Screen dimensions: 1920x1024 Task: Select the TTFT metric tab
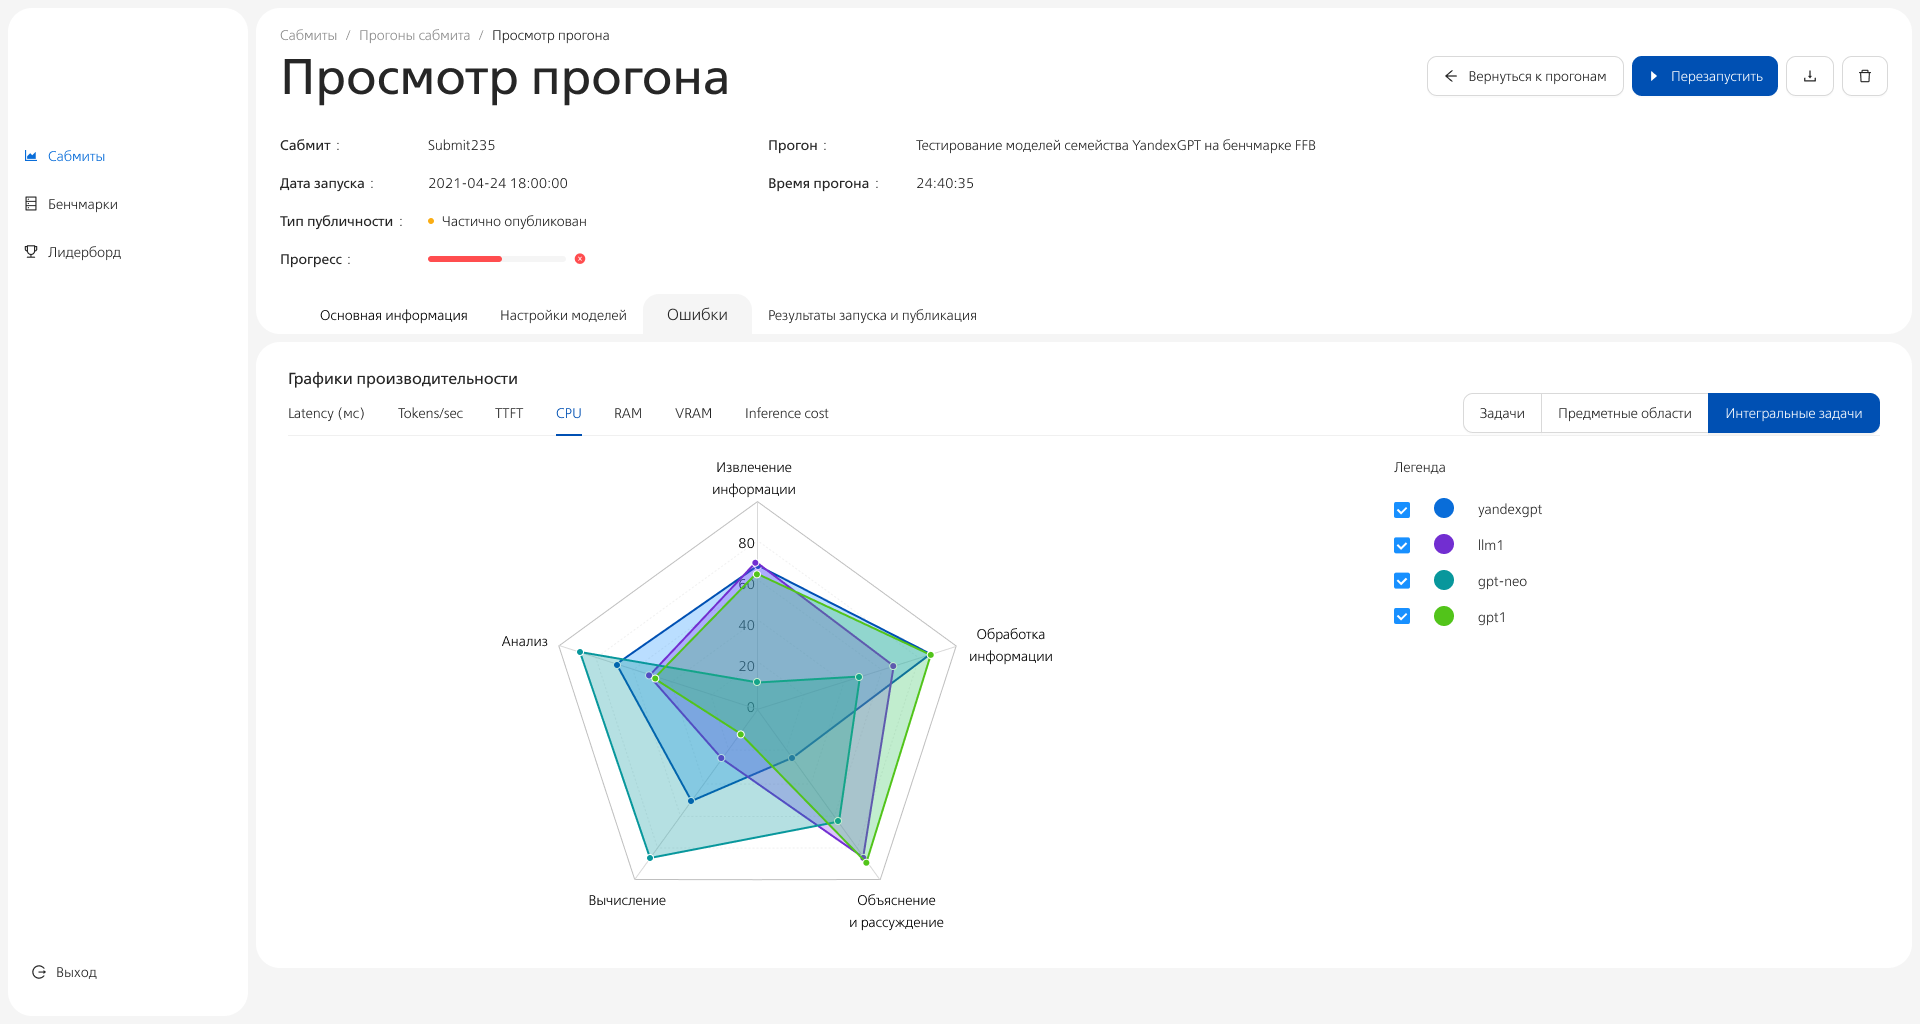(x=509, y=413)
